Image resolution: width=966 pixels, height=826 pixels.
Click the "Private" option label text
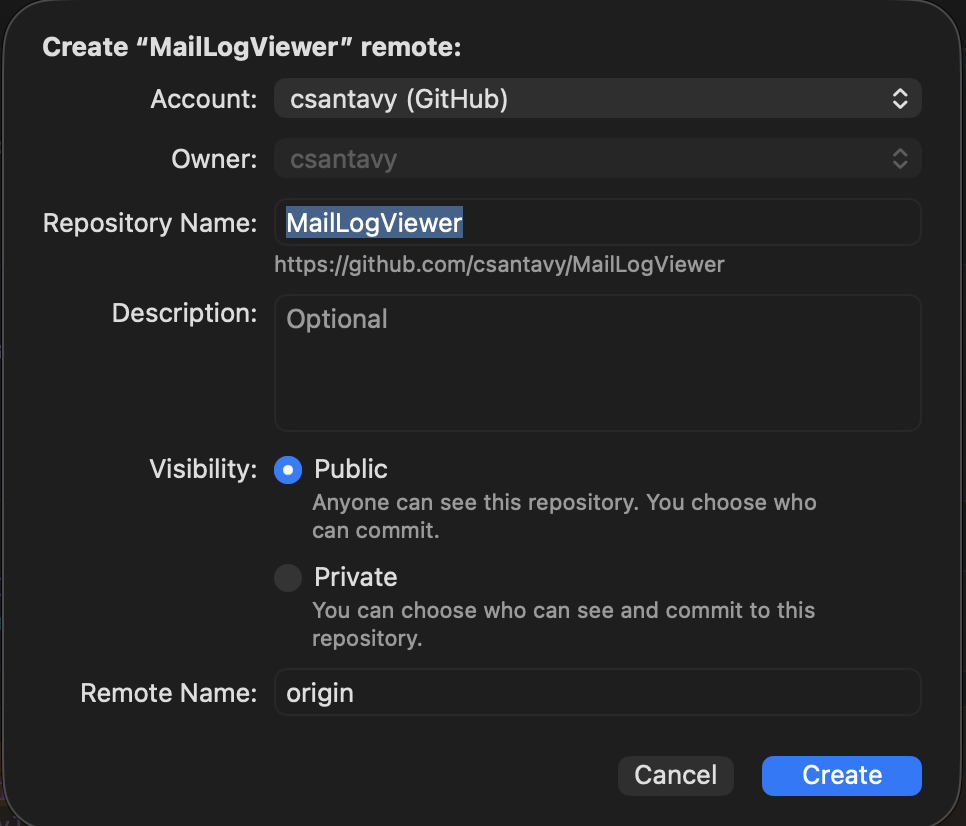click(x=355, y=578)
